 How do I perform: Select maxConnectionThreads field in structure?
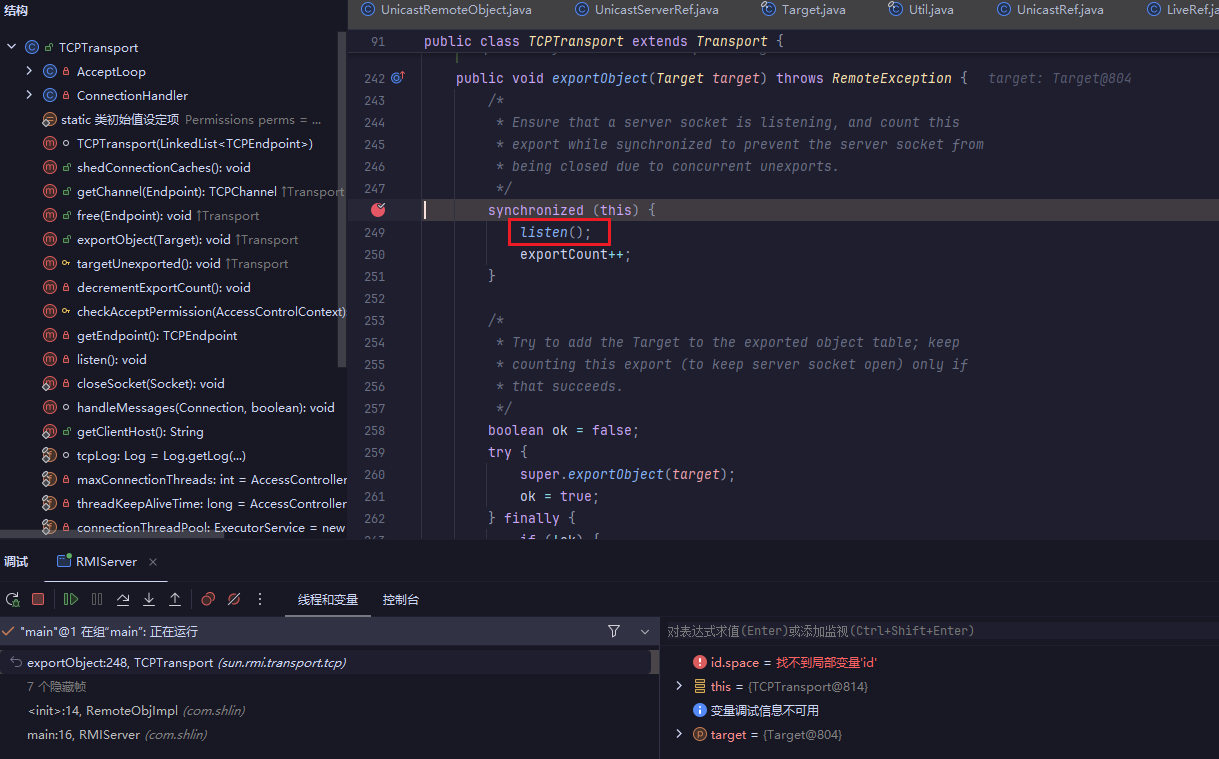(x=194, y=479)
